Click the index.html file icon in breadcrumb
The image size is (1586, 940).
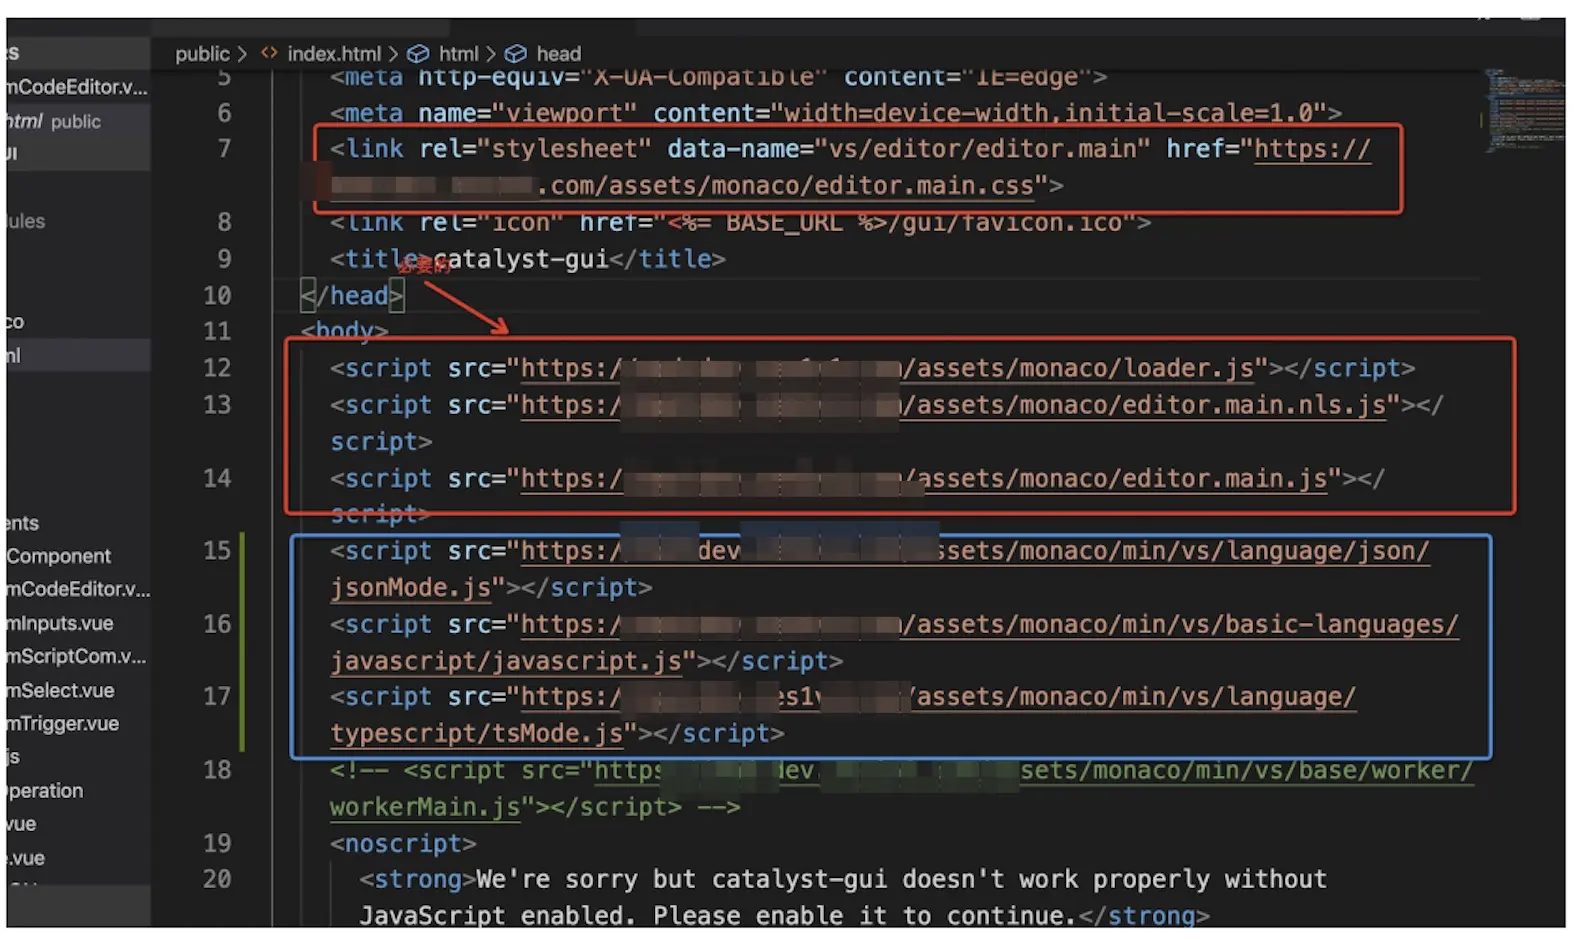click(x=269, y=53)
